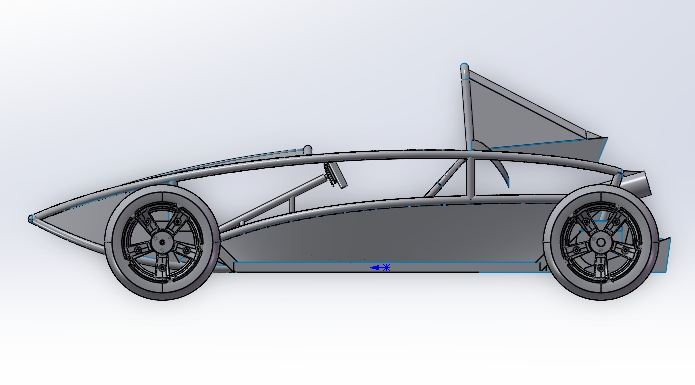Pick the exhaust outlet at the rear
Viewport: 695px width, 385px height.
tap(637, 183)
